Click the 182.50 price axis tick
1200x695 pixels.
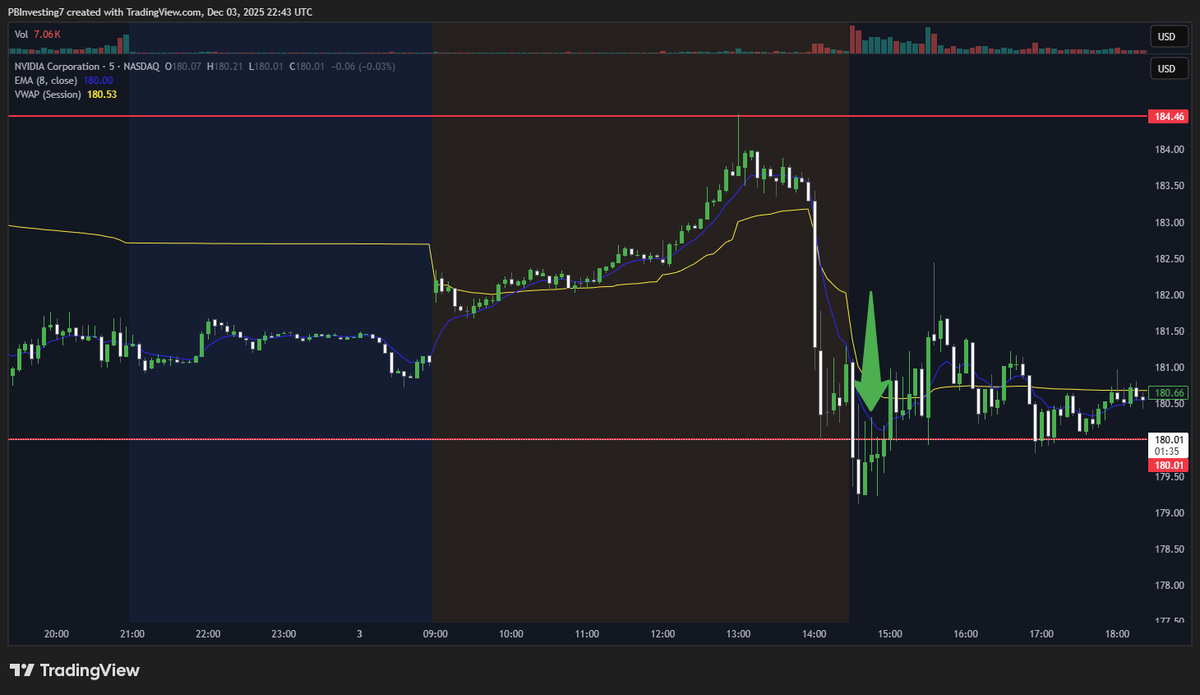[1170, 259]
